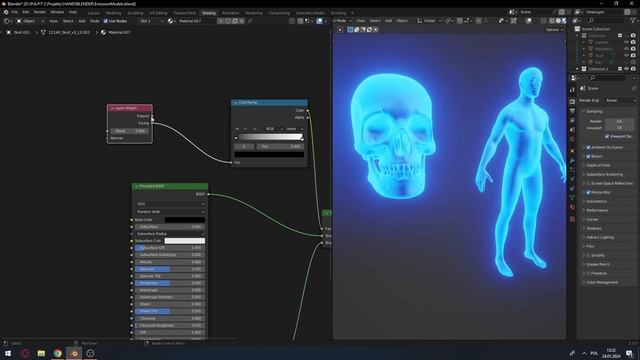The height and width of the screenshot is (360, 640).
Task: Collapse the Sampling panel
Action: pyautogui.click(x=608, y=111)
